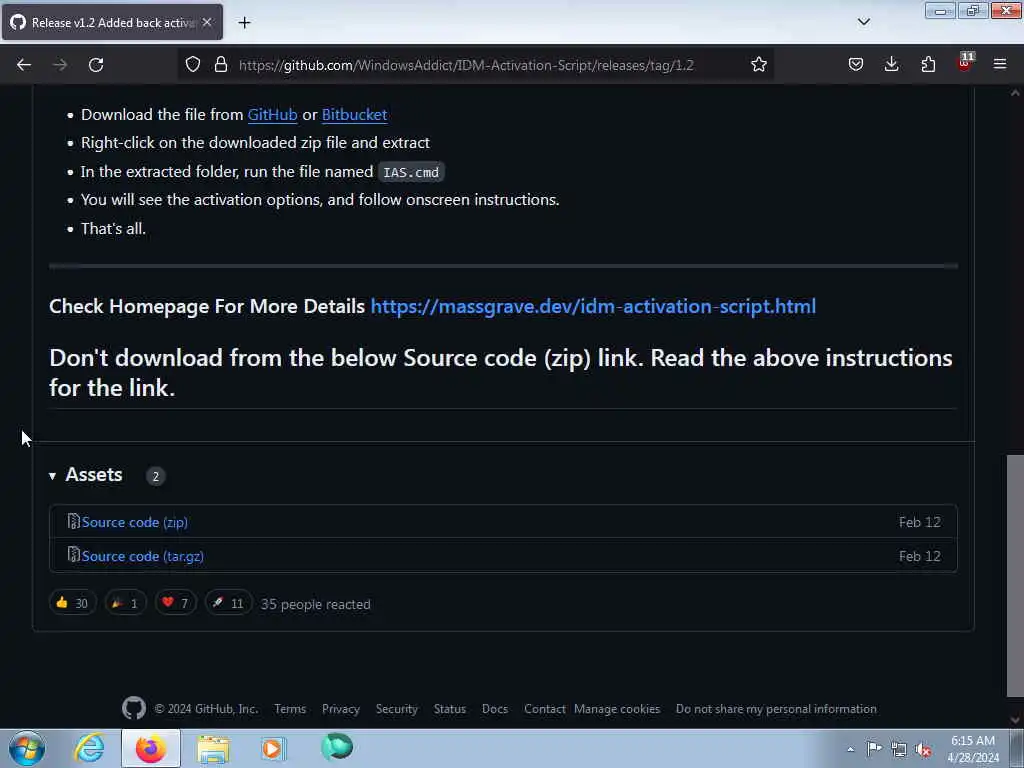
Task: Click the ad blocker extension icon with badge 11
Action: pyautogui.click(x=965, y=63)
